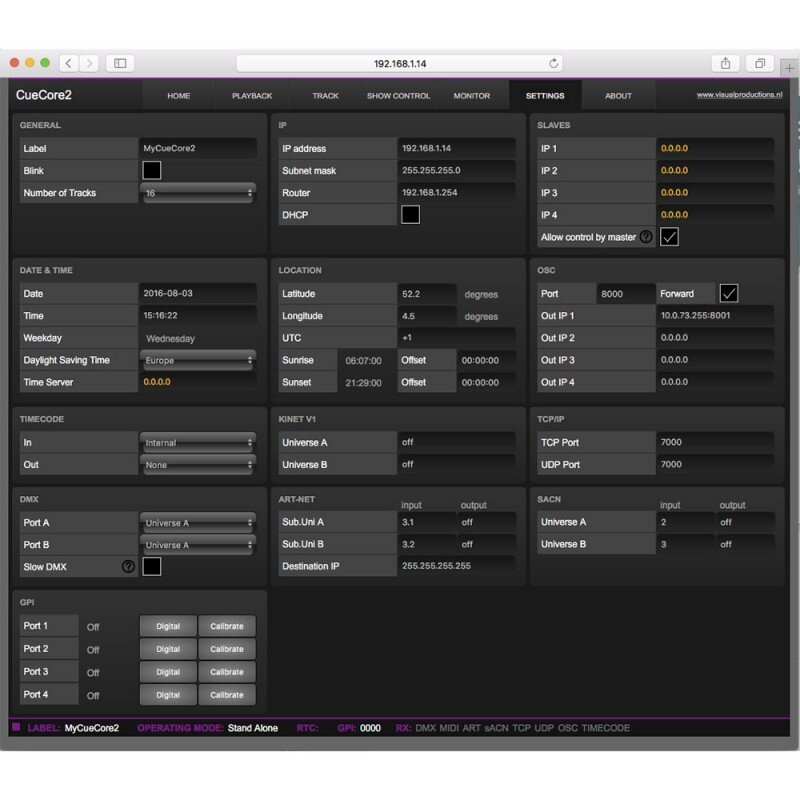
Task: Enable the Blink checkbox
Action: click(152, 170)
